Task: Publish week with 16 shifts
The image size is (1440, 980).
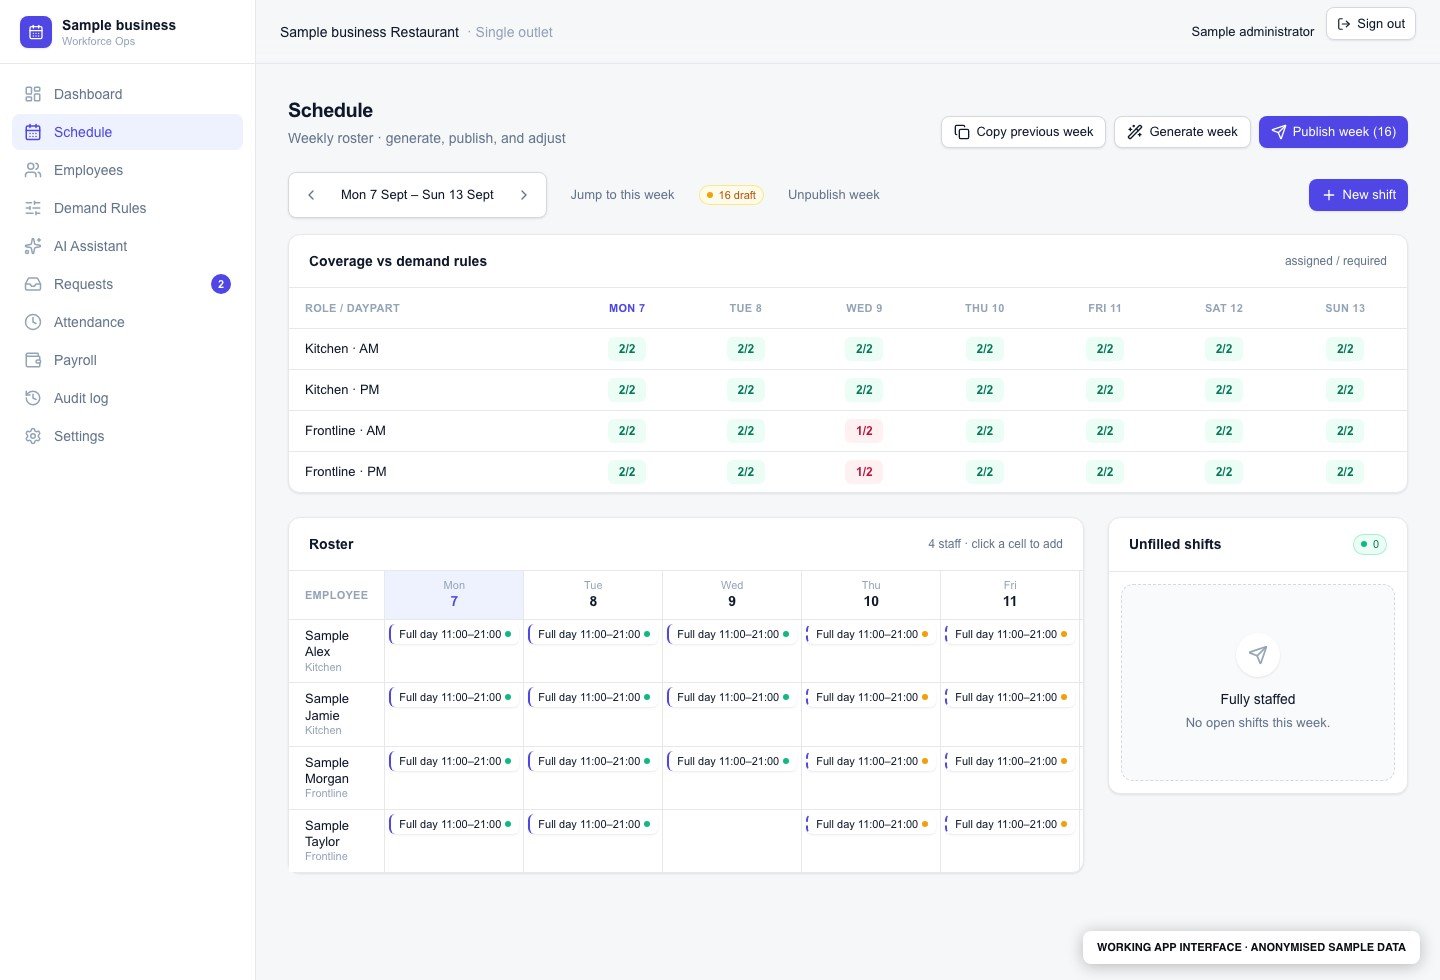Action: 1333,132
